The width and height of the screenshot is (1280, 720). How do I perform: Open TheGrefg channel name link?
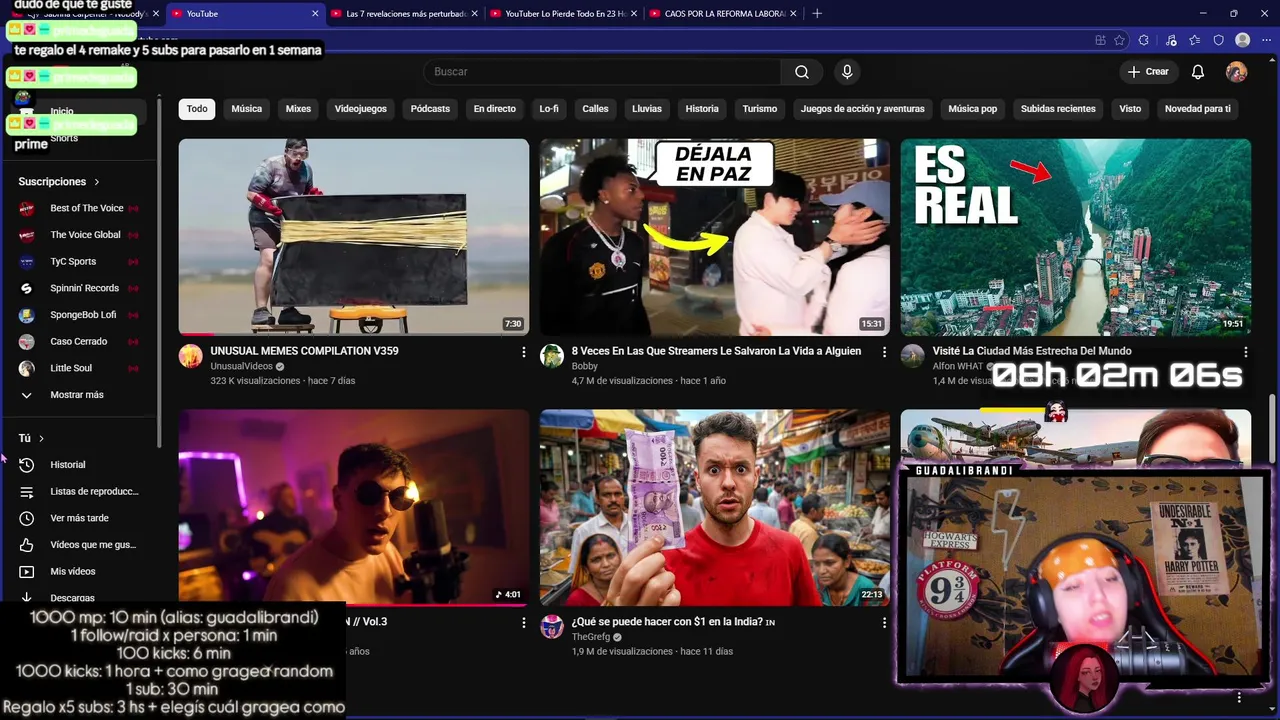[591, 637]
